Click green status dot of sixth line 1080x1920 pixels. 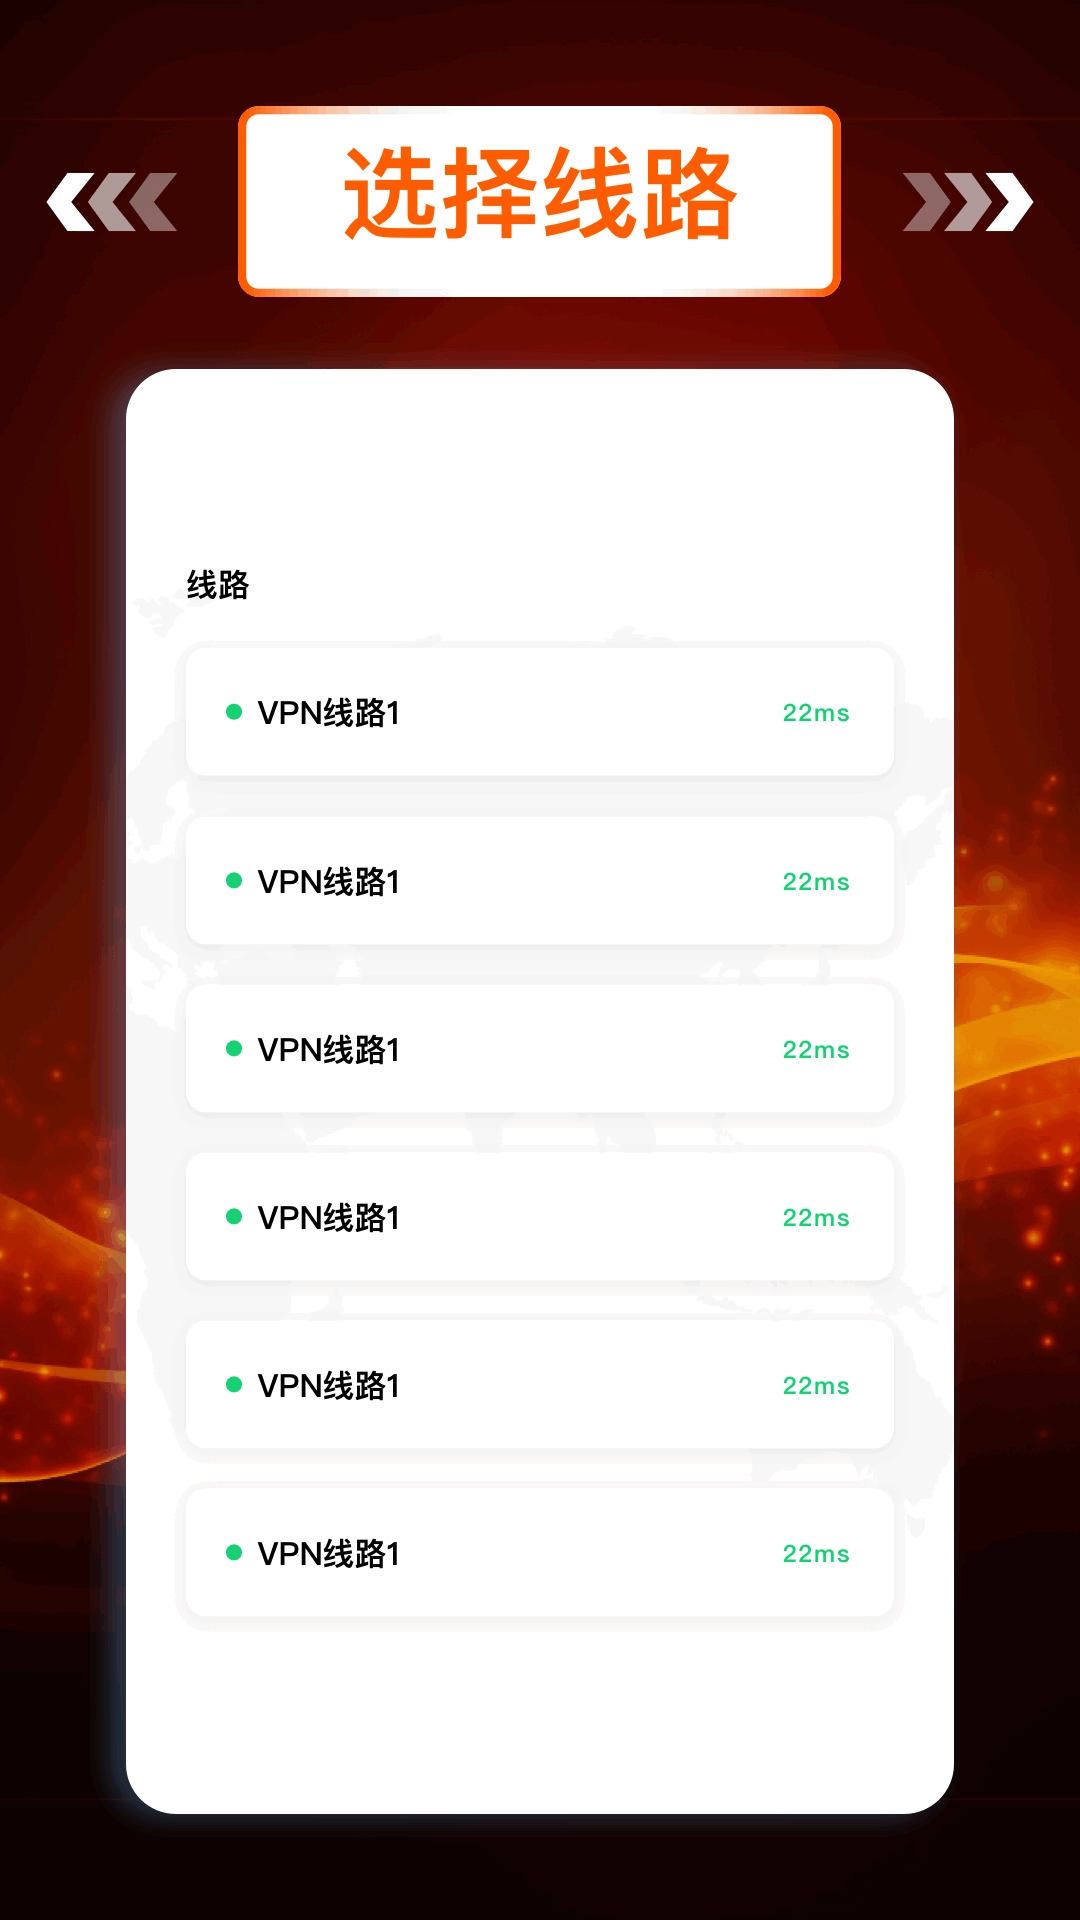click(x=234, y=1552)
